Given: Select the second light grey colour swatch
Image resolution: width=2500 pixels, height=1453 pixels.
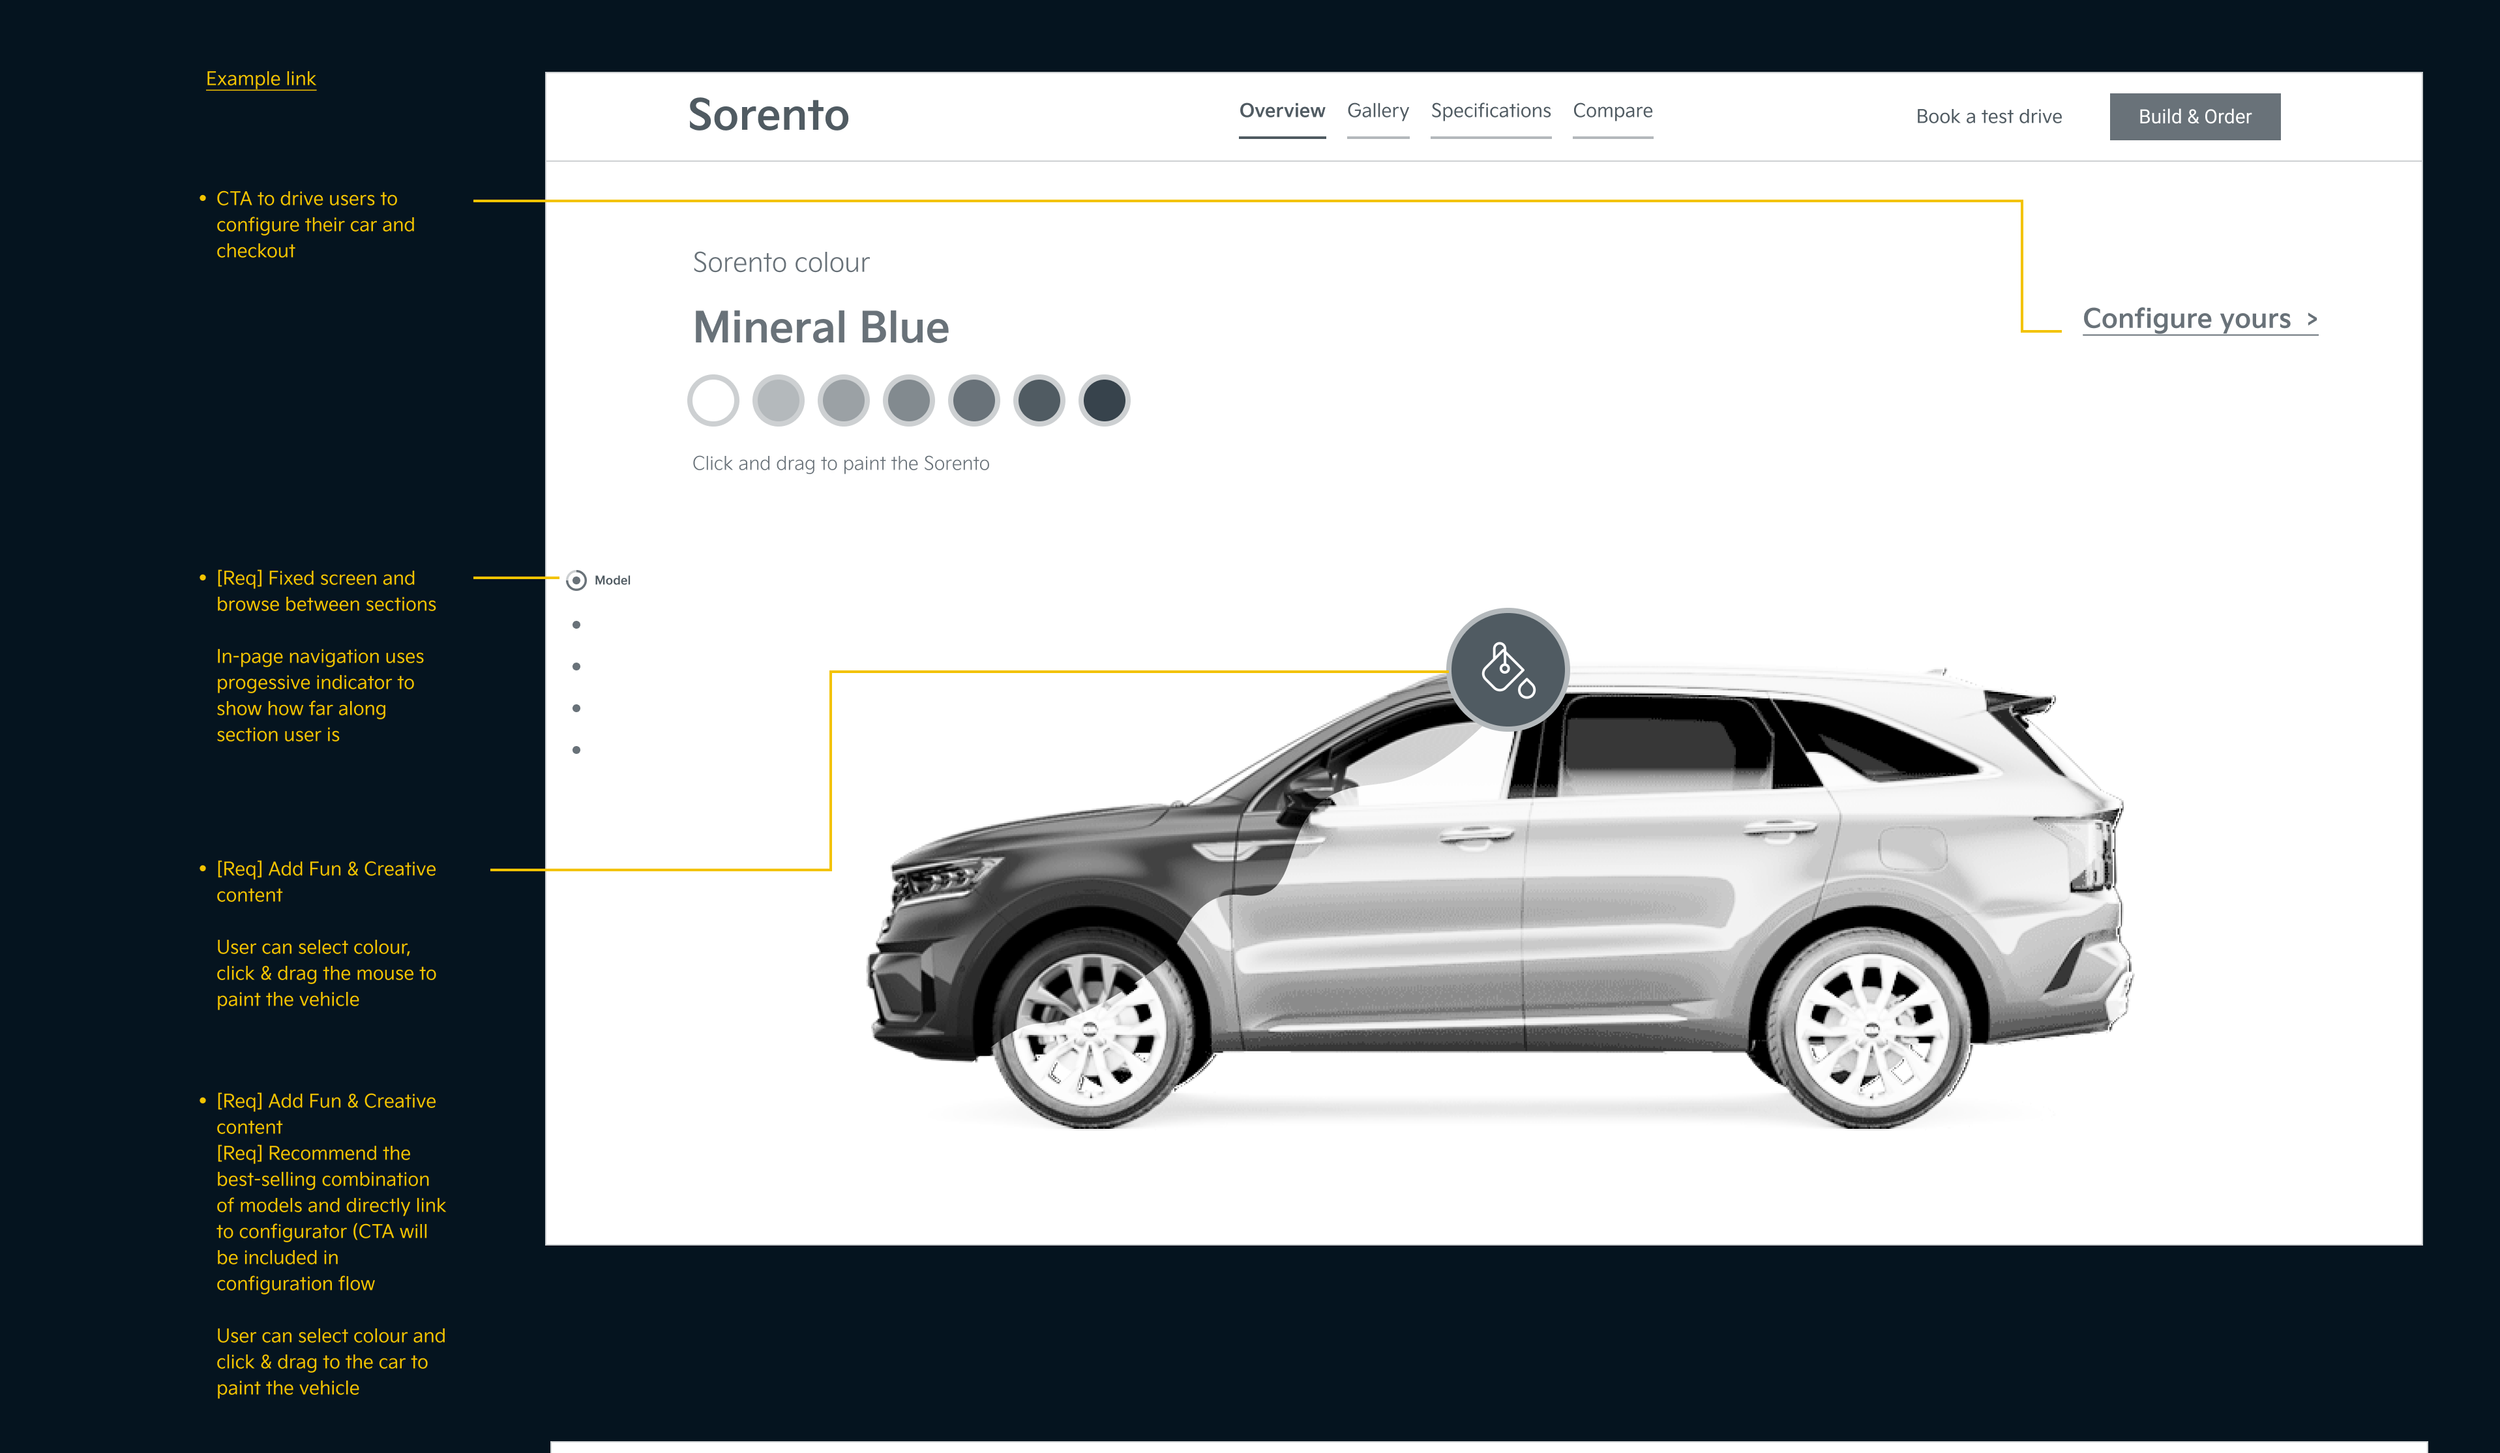Looking at the screenshot, I should pyautogui.click(x=778, y=401).
